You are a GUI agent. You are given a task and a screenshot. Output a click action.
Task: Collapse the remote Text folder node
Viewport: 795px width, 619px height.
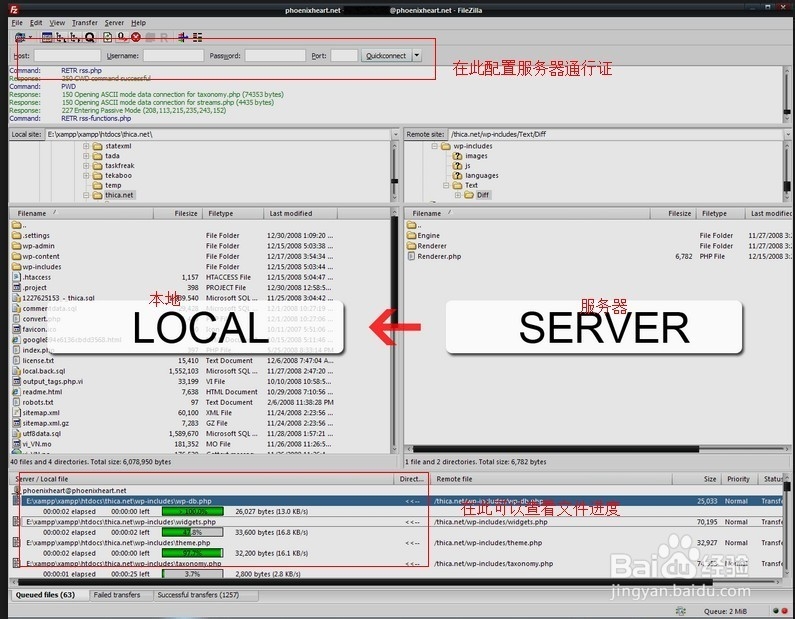446,186
